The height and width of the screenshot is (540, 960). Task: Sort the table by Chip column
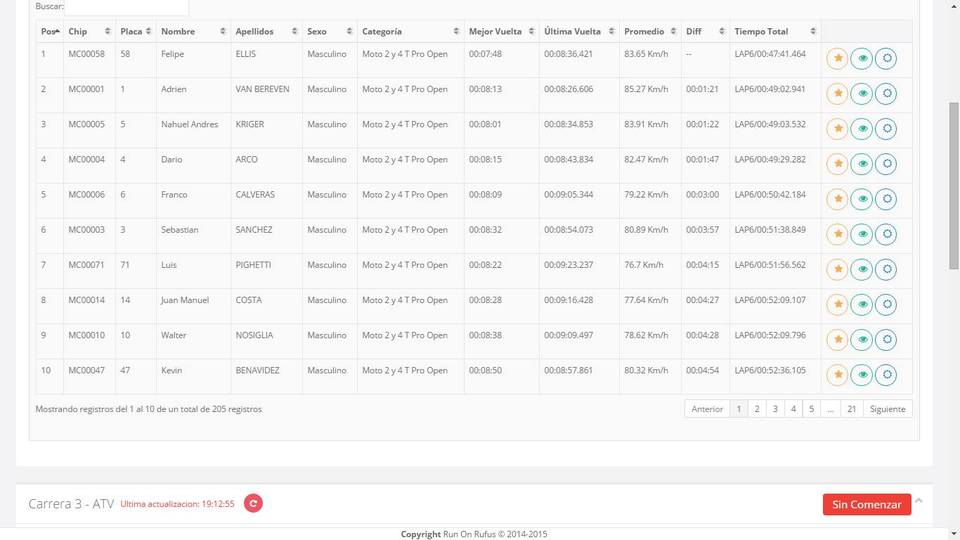[x=89, y=31]
